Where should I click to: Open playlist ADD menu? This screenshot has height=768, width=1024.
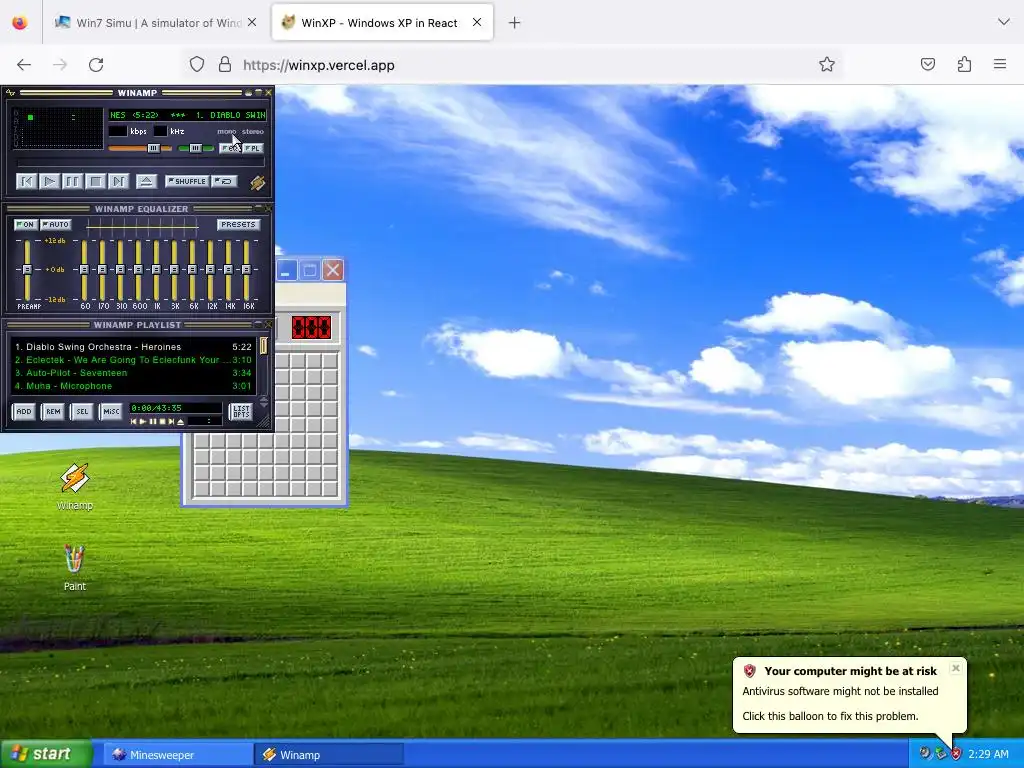[x=24, y=411]
